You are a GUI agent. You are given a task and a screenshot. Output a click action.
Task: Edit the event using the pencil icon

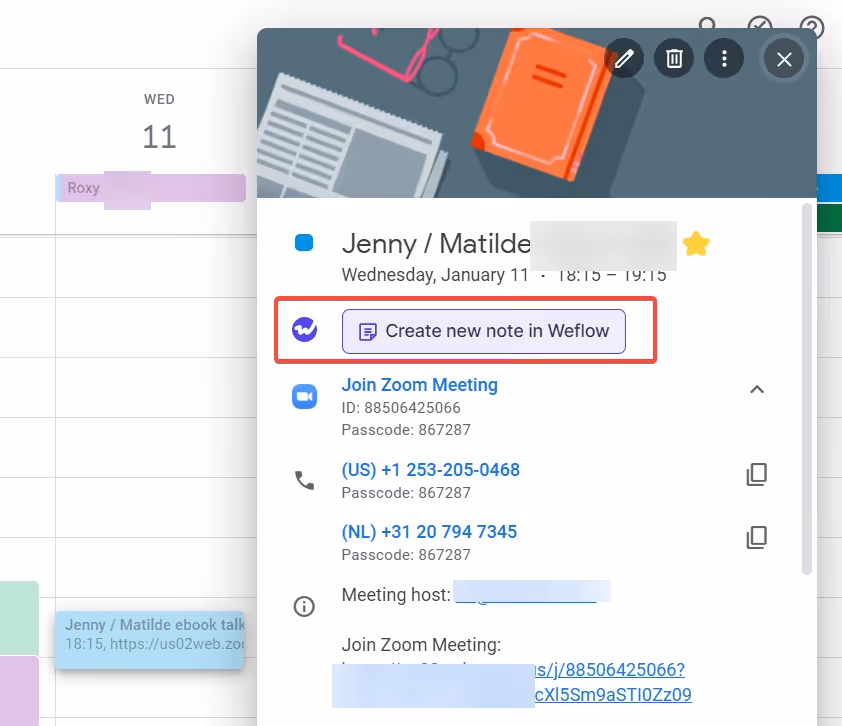624,58
